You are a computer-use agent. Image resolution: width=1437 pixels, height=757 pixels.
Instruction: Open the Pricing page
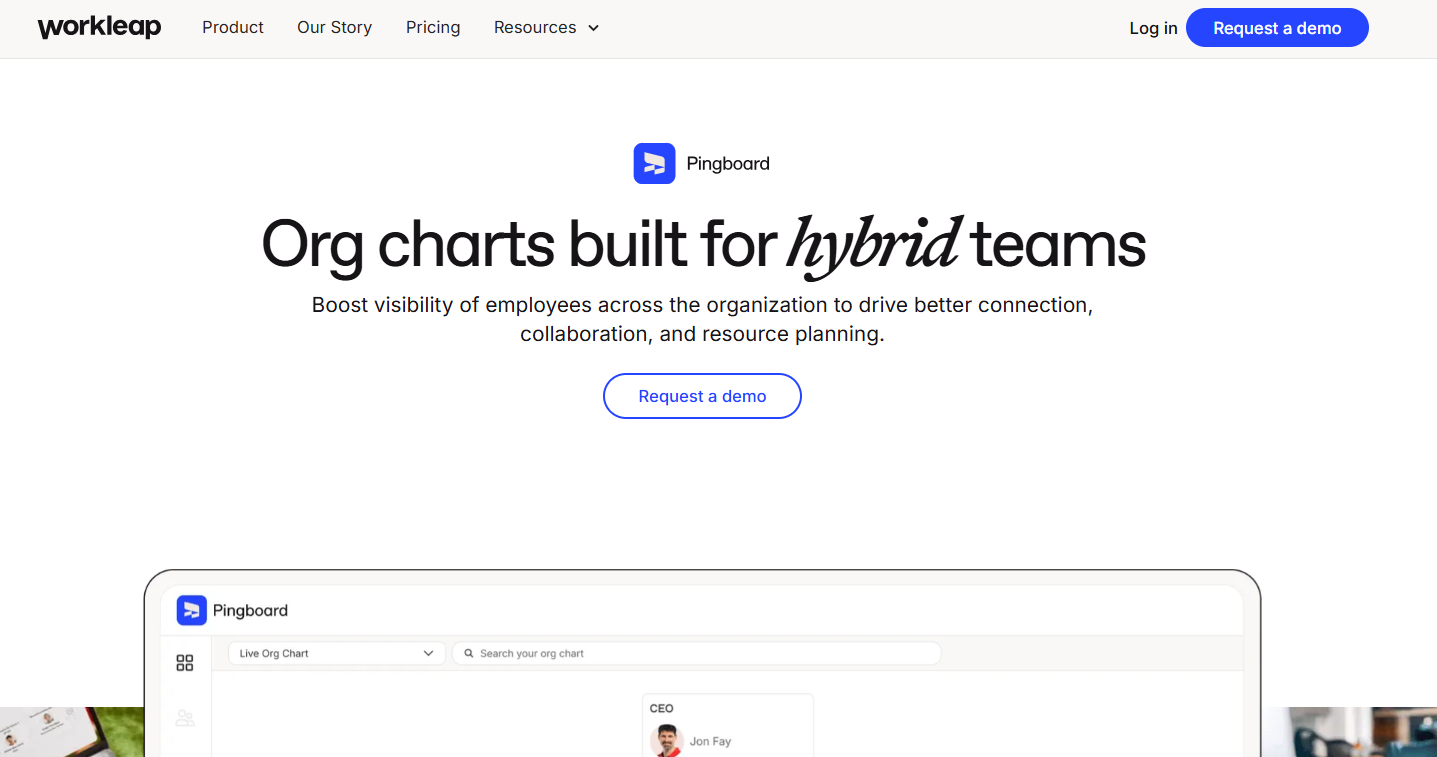[433, 28]
